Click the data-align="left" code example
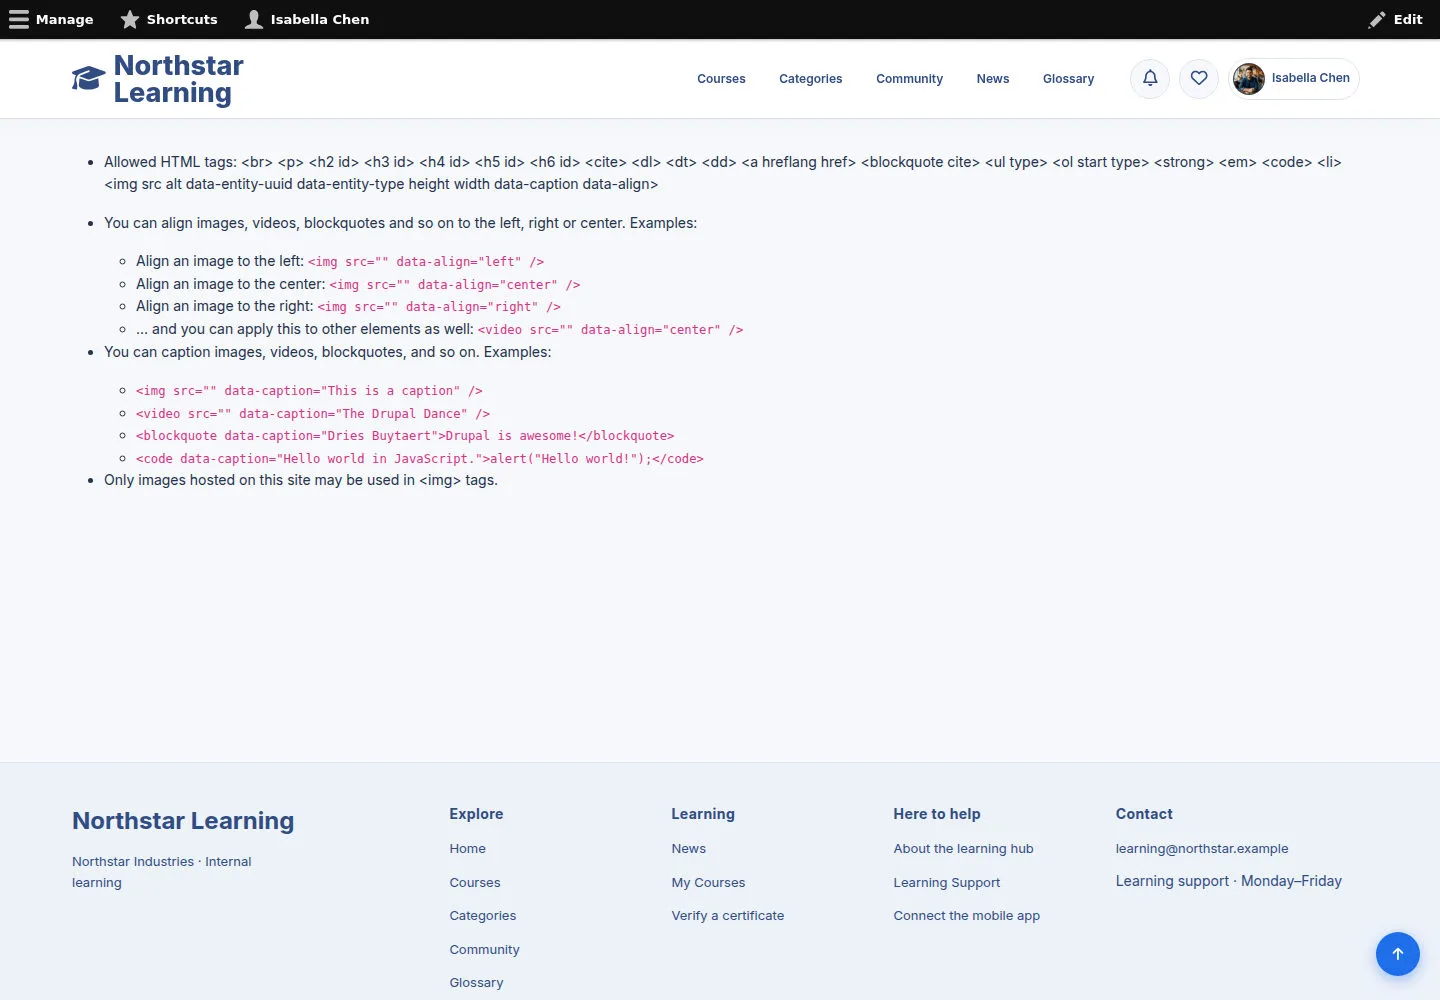This screenshot has height=1000, width=1440. tap(426, 262)
